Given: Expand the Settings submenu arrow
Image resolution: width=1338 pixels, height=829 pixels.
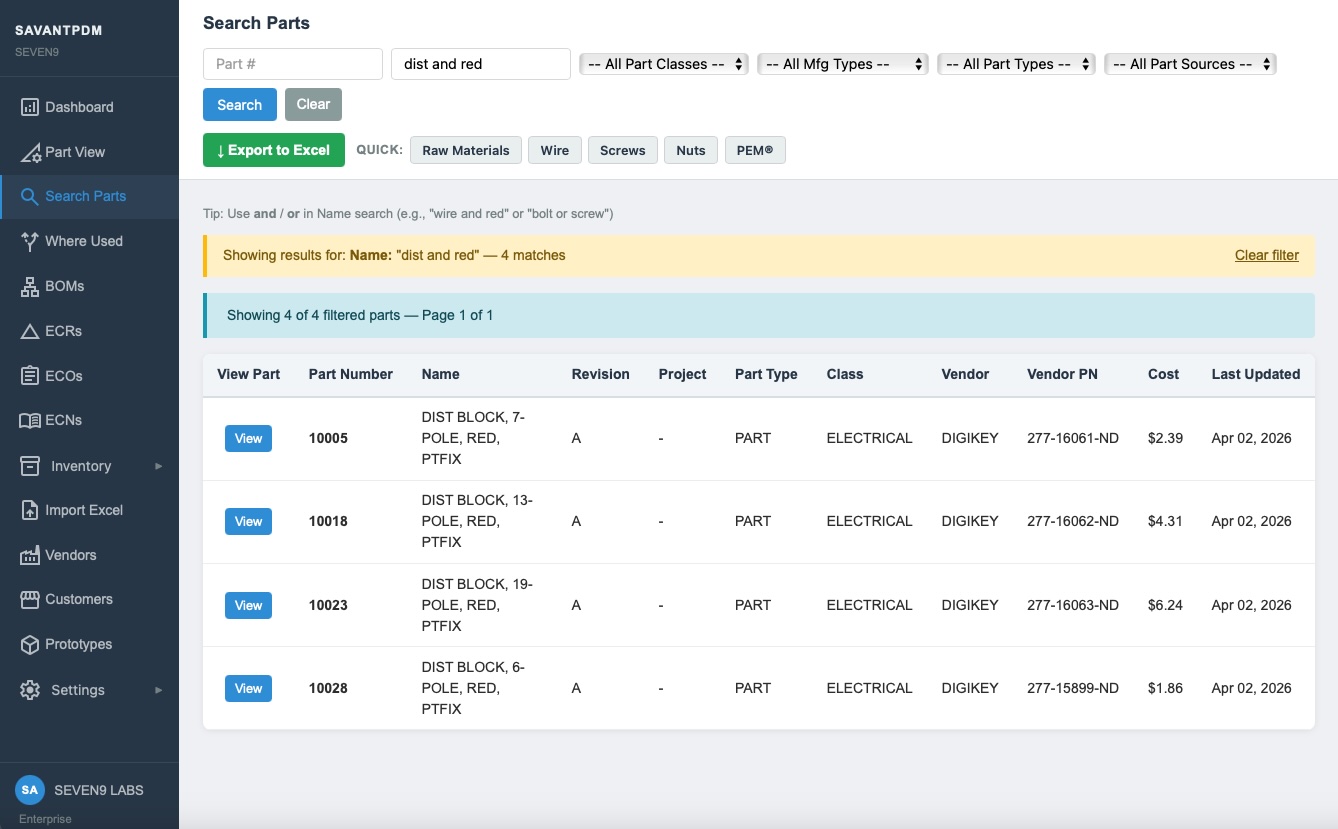Looking at the screenshot, I should 158,690.
